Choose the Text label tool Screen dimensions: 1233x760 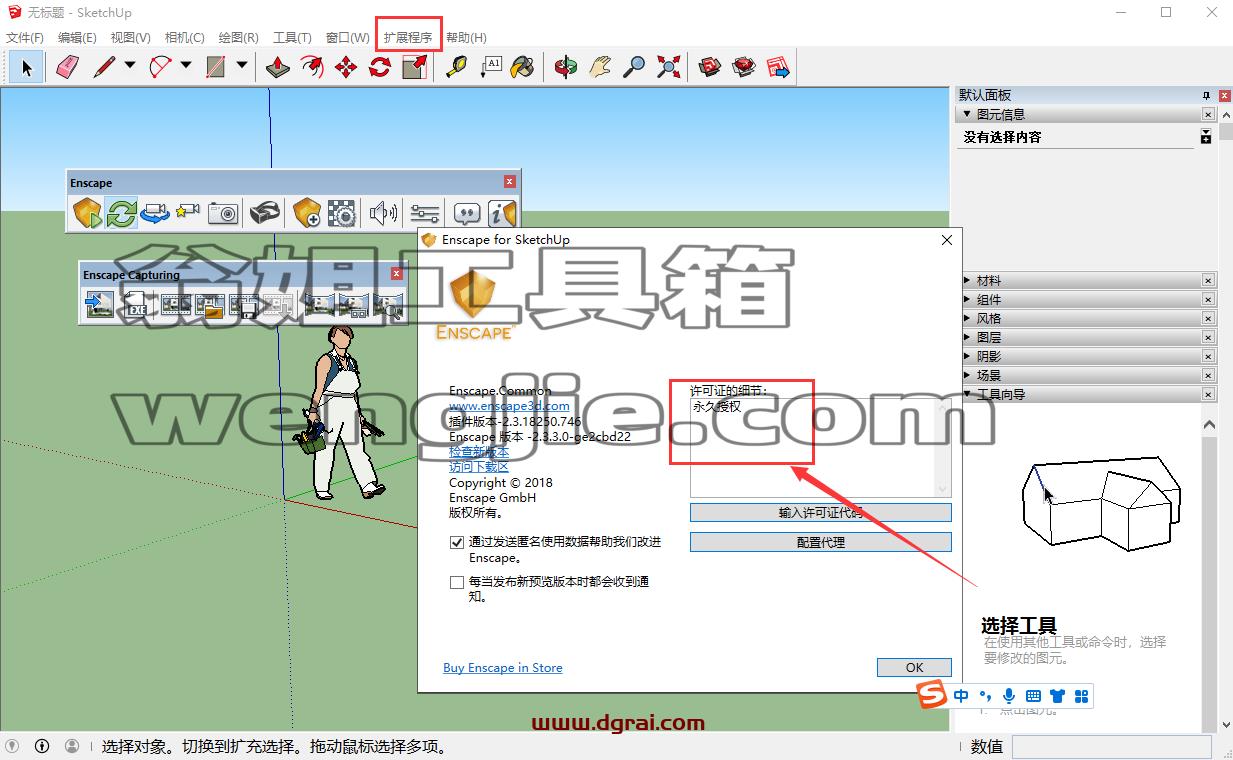pyautogui.click(x=491, y=68)
